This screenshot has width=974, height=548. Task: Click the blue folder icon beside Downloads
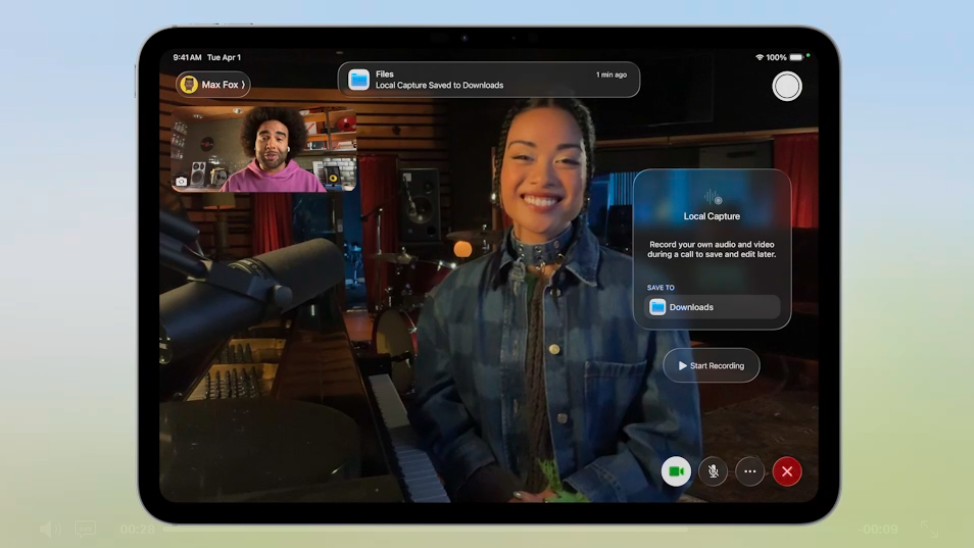tap(657, 307)
